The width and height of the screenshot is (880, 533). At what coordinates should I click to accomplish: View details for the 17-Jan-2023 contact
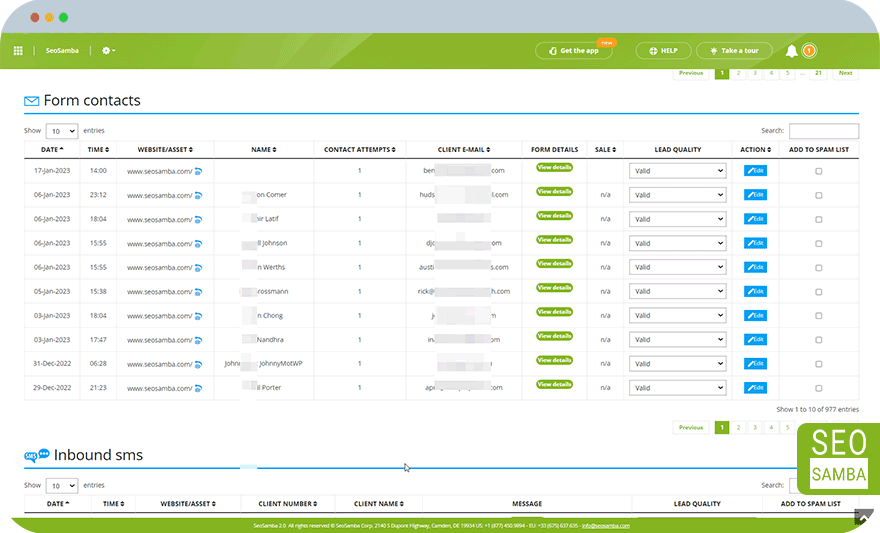click(554, 167)
